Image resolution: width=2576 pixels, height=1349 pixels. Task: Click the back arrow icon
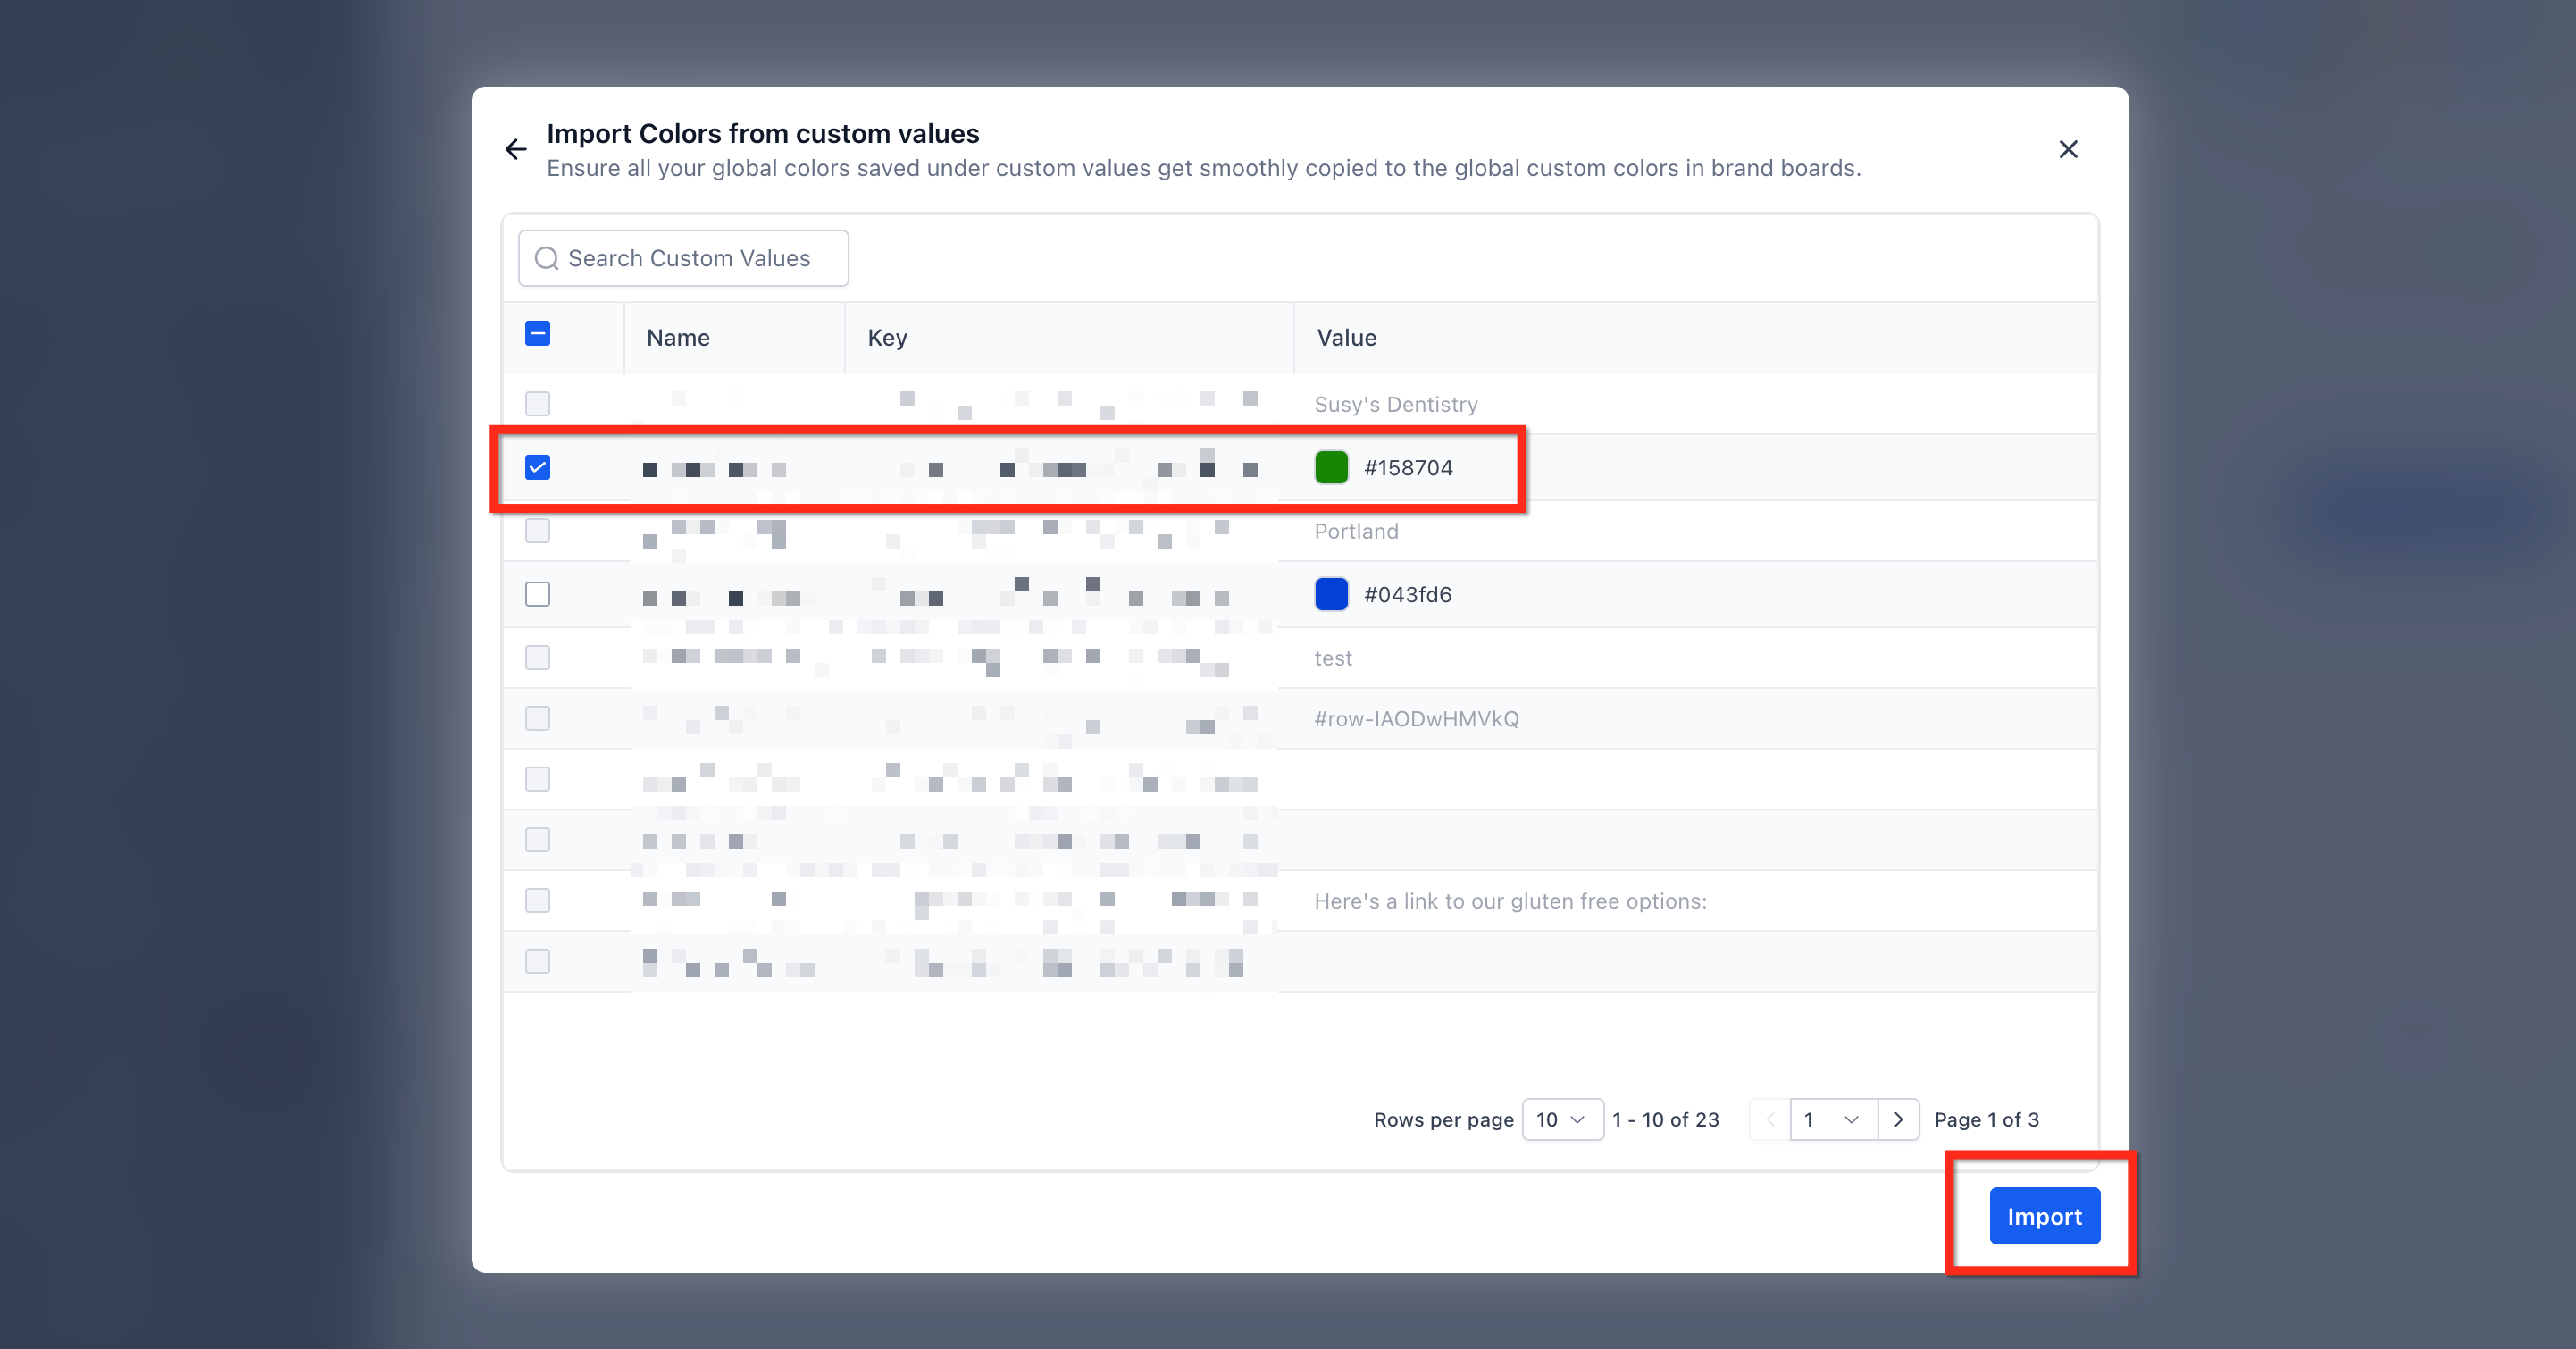click(x=516, y=150)
